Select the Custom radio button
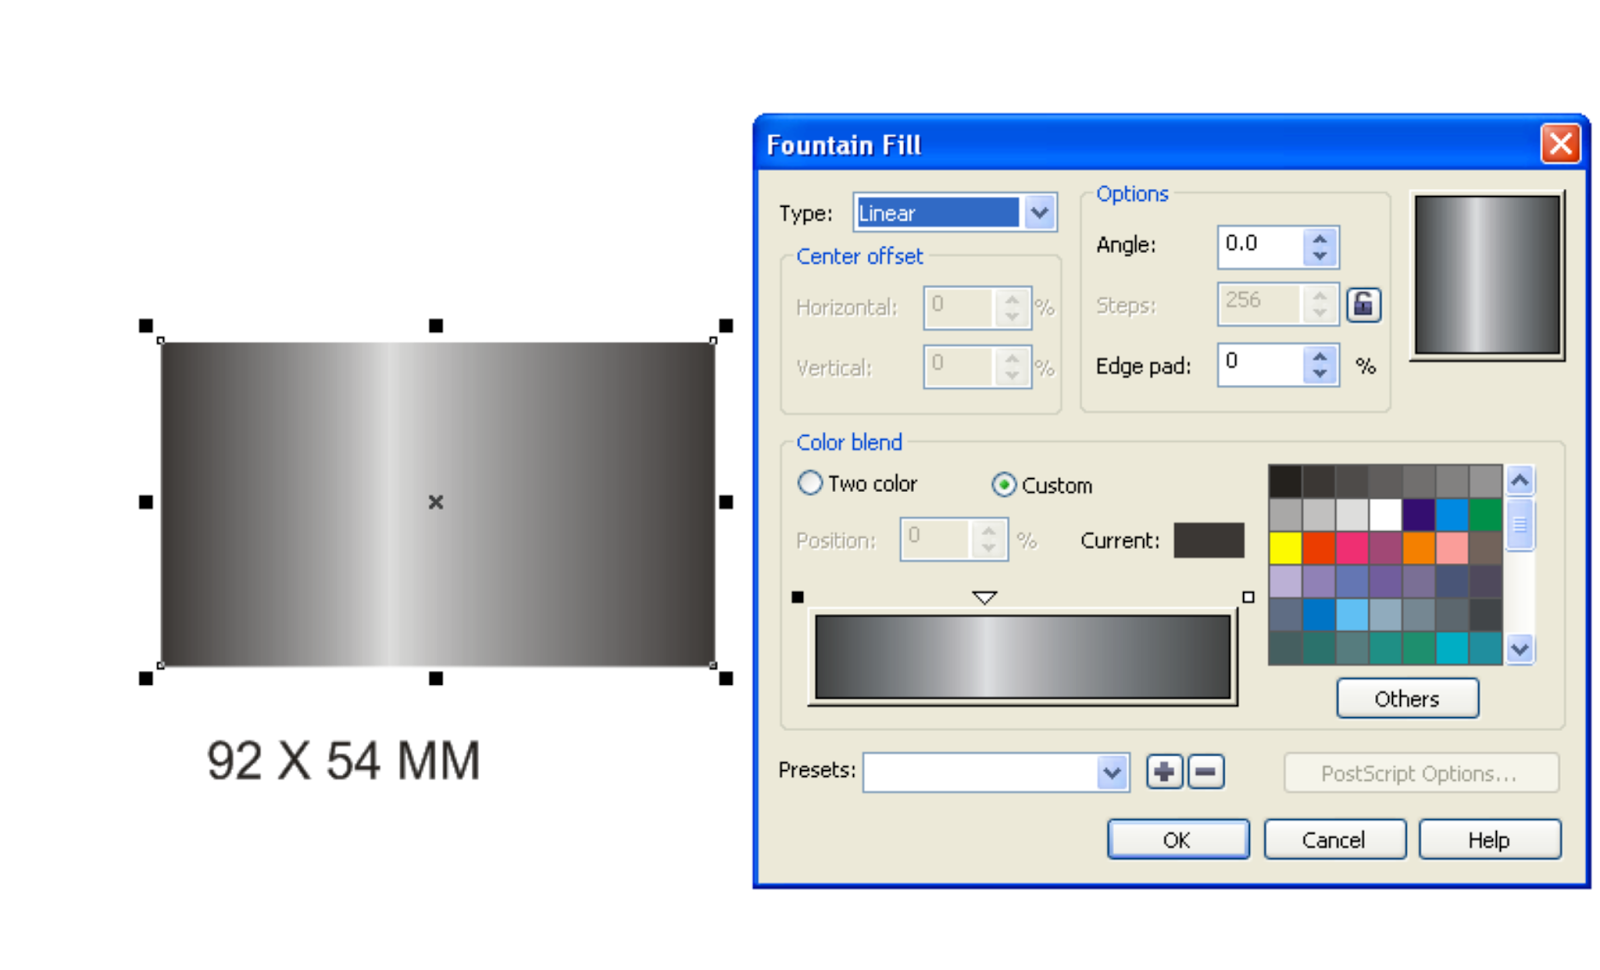The width and height of the screenshot is (1600, 970). [x=1003, y=484]
